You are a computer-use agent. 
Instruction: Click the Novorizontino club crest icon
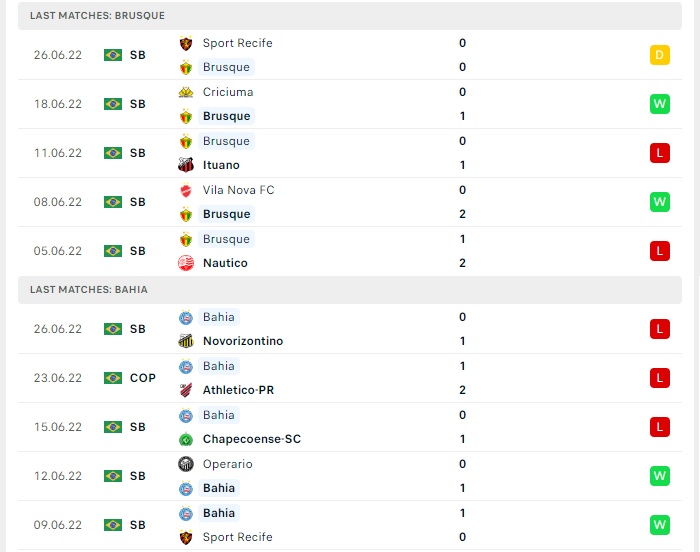186,341
